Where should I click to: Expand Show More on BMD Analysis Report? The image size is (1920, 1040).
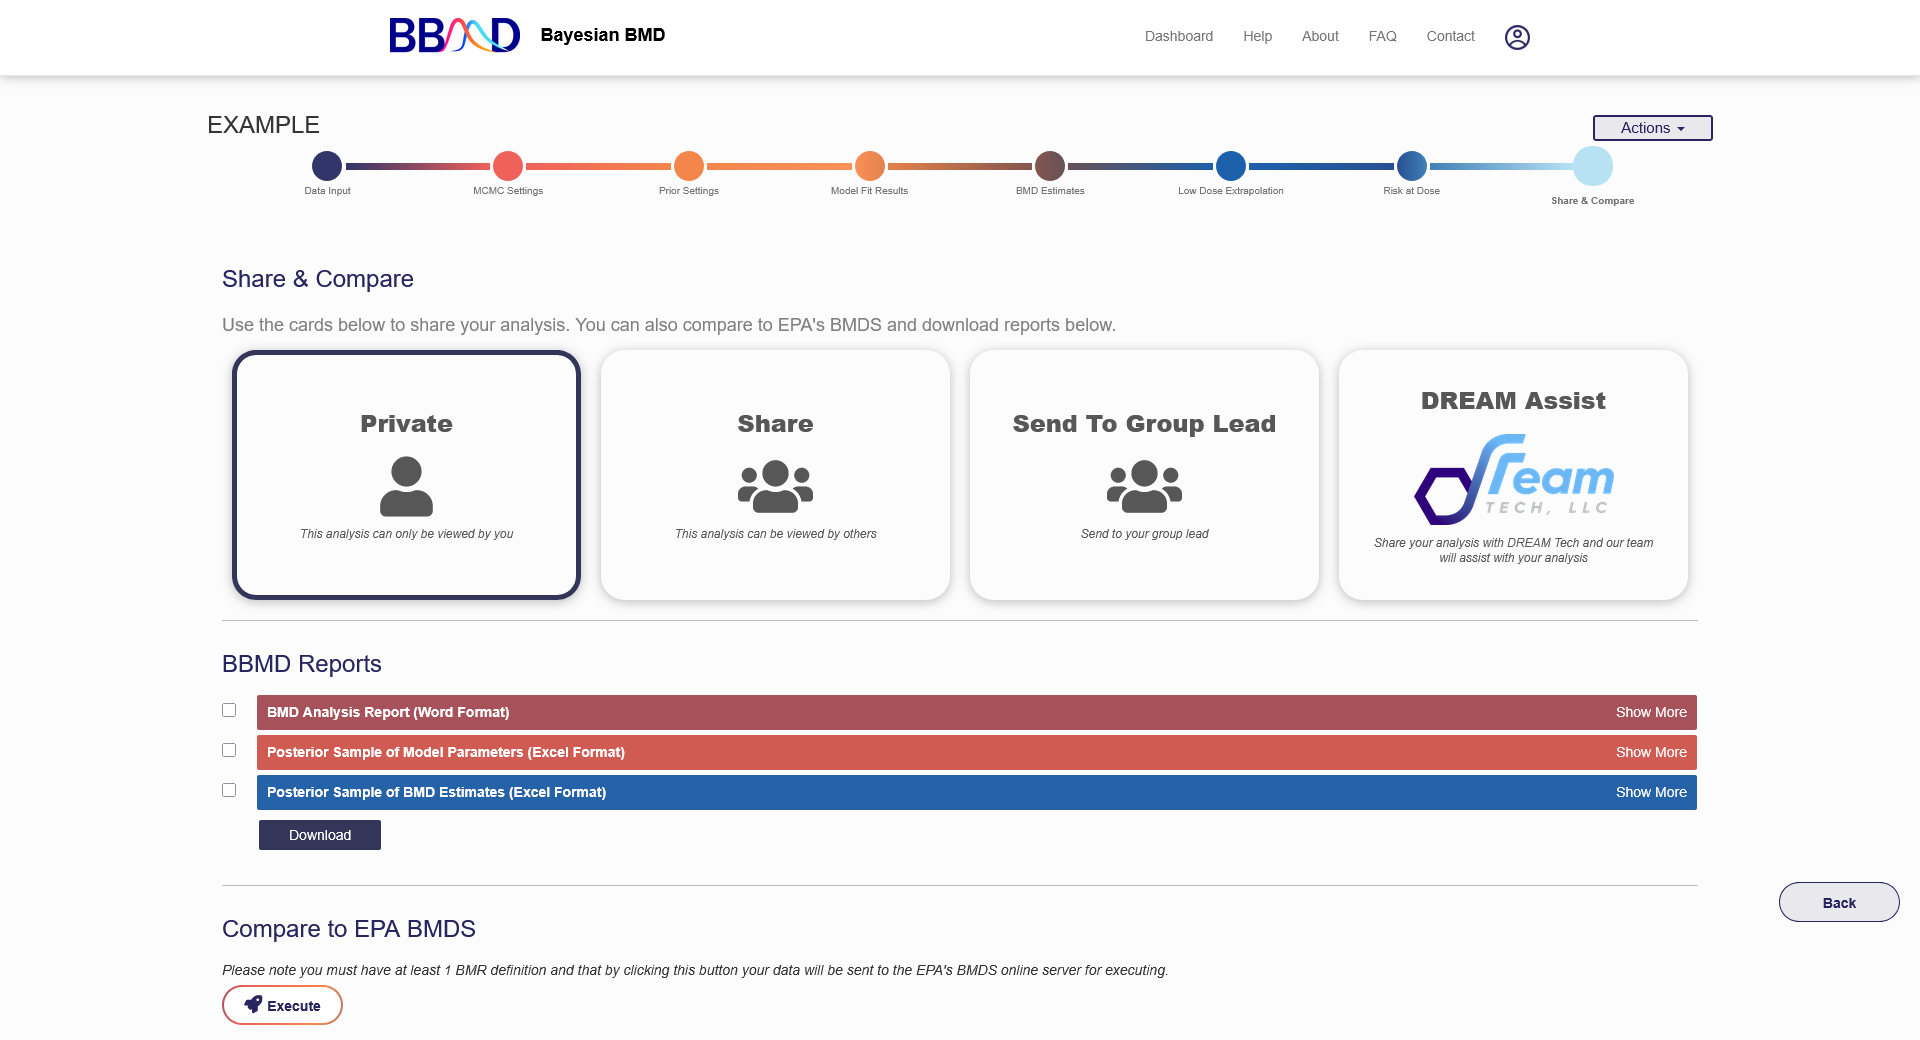[1650, 712]
